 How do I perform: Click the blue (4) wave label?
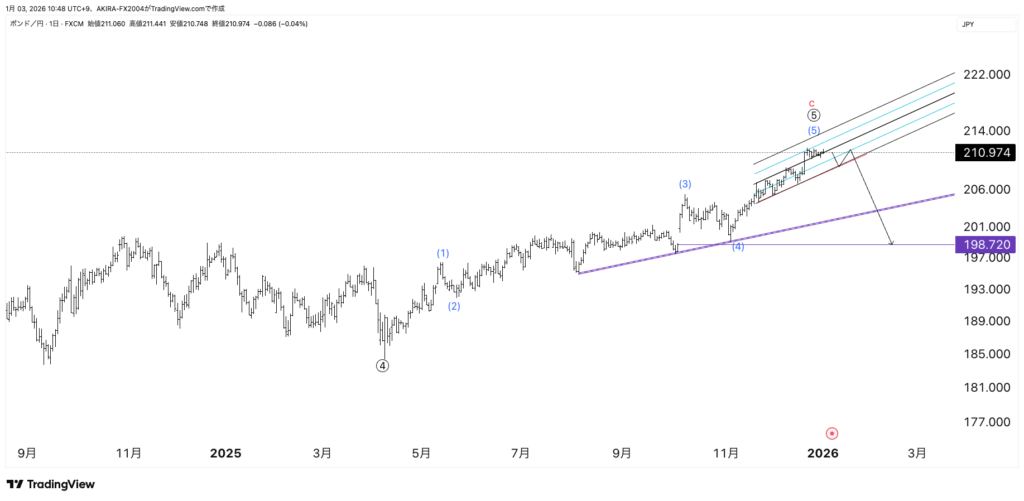(738, 246)
